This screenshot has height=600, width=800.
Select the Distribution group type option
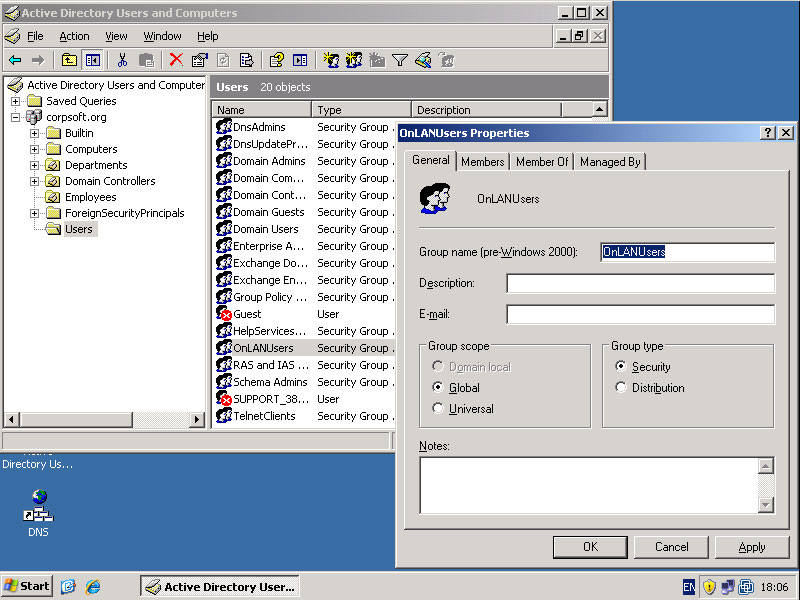click(x=621, y=388)
